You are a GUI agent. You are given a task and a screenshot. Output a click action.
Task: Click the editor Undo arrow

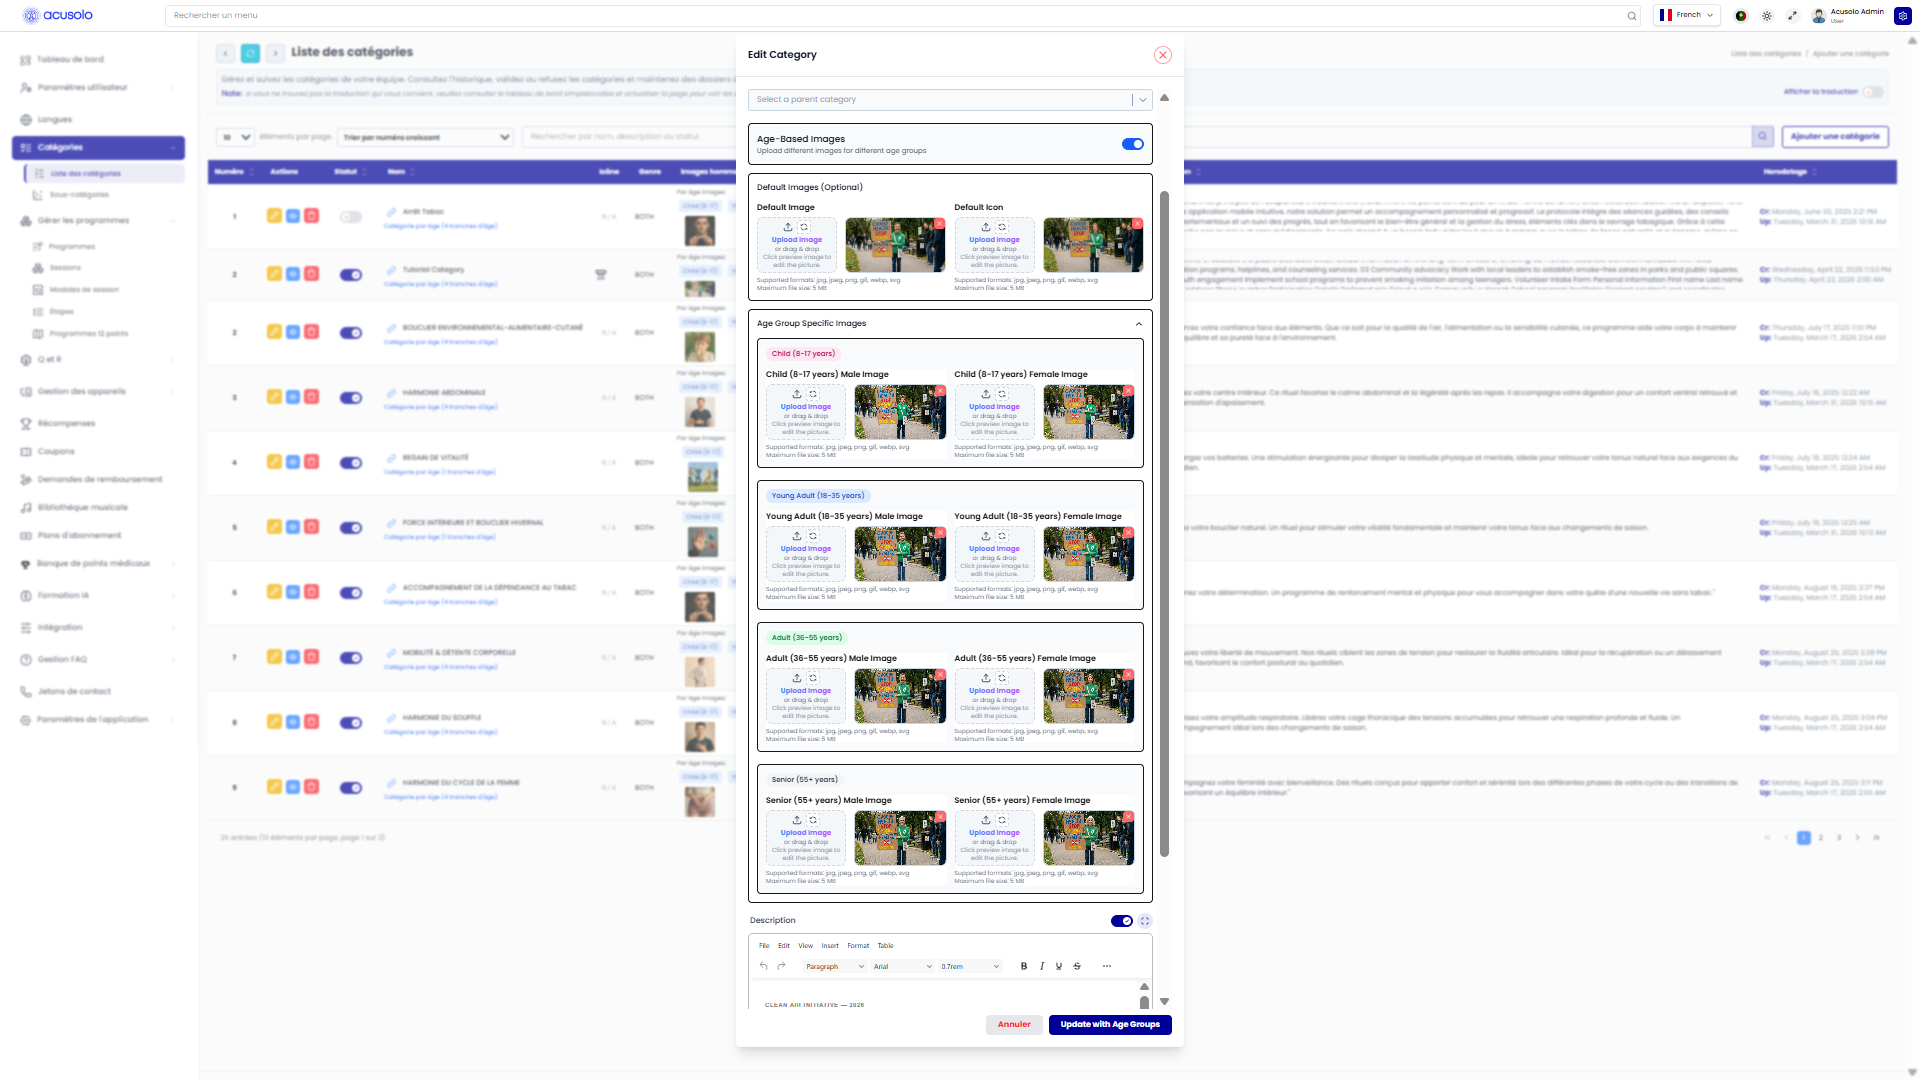tap(764, 966)
